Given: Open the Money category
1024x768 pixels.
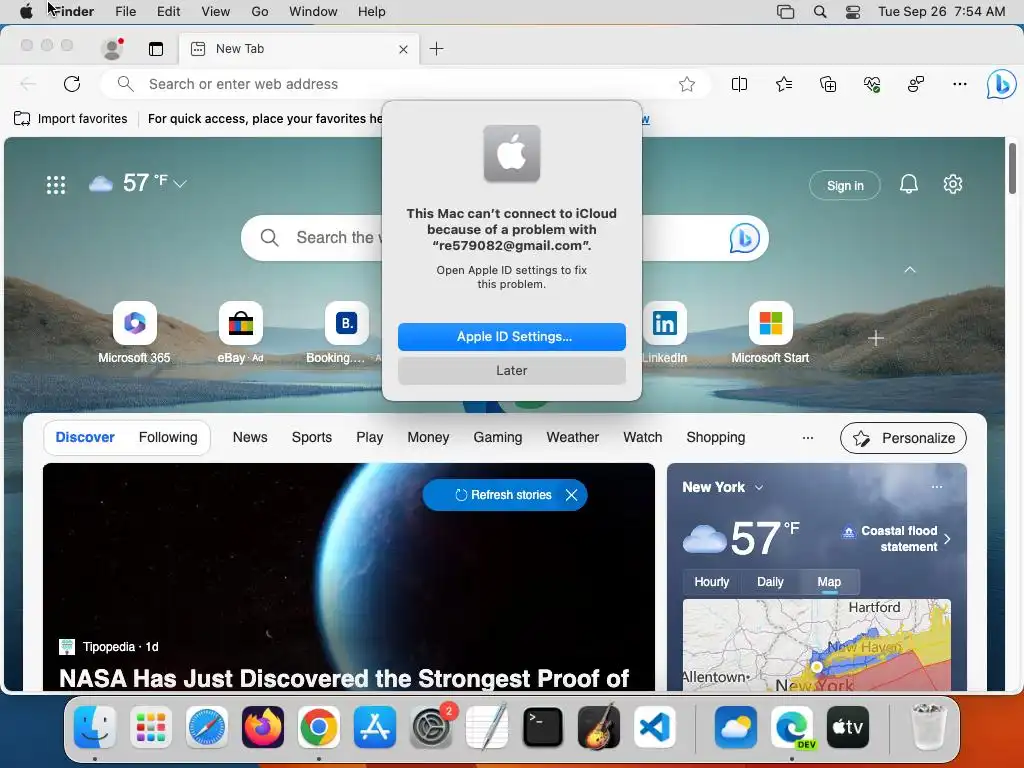Looking at the screenshot, I should tap(428, 438).
